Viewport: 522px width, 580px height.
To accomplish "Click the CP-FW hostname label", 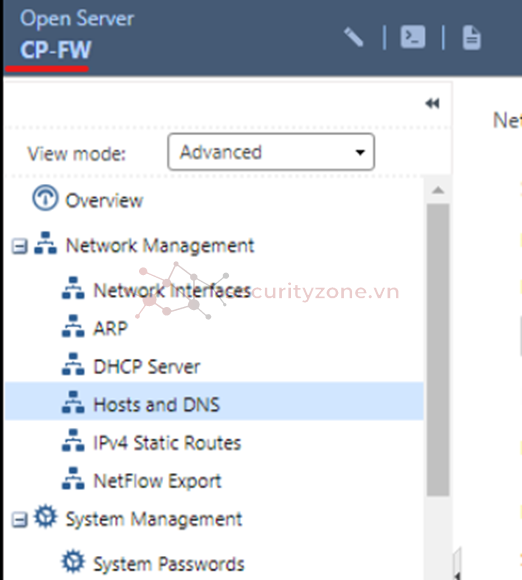I will (55, 50).
